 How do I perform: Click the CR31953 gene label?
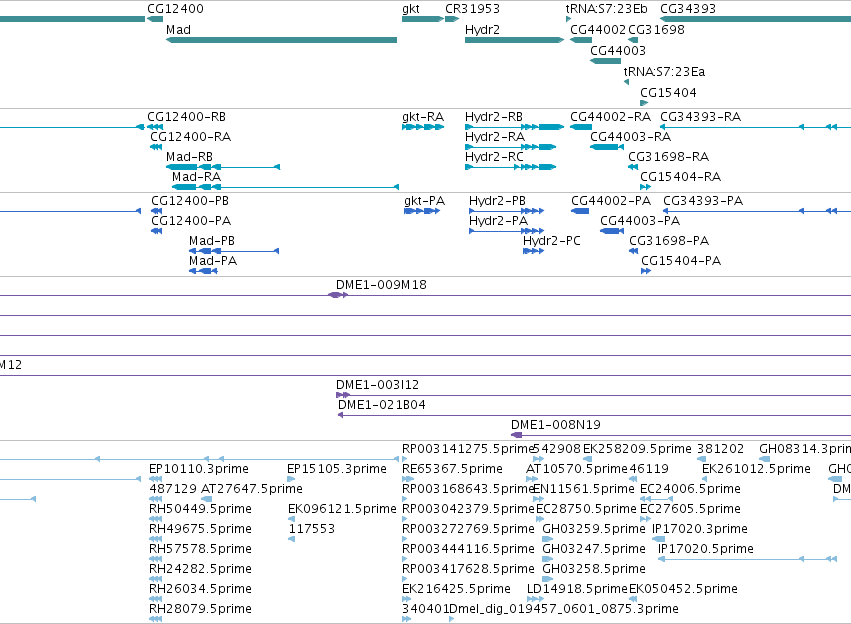(x=472, y=9)
